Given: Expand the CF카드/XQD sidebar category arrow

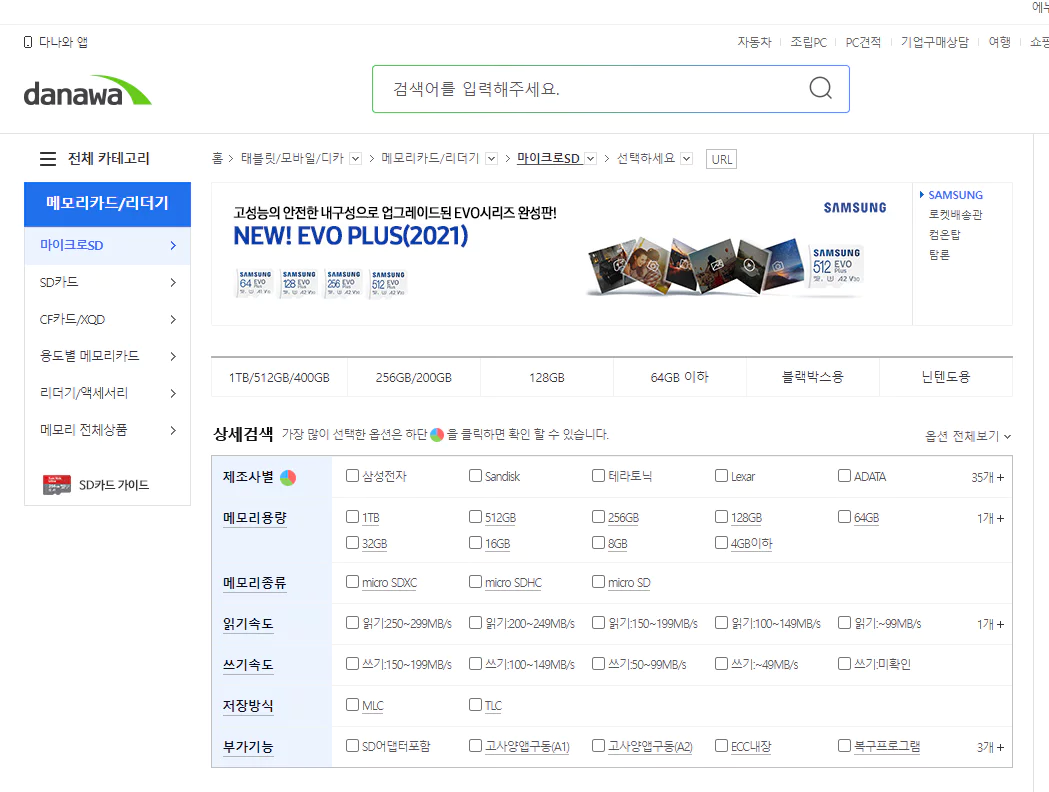Looking at the screenshot, I should (x=173, y=319).
